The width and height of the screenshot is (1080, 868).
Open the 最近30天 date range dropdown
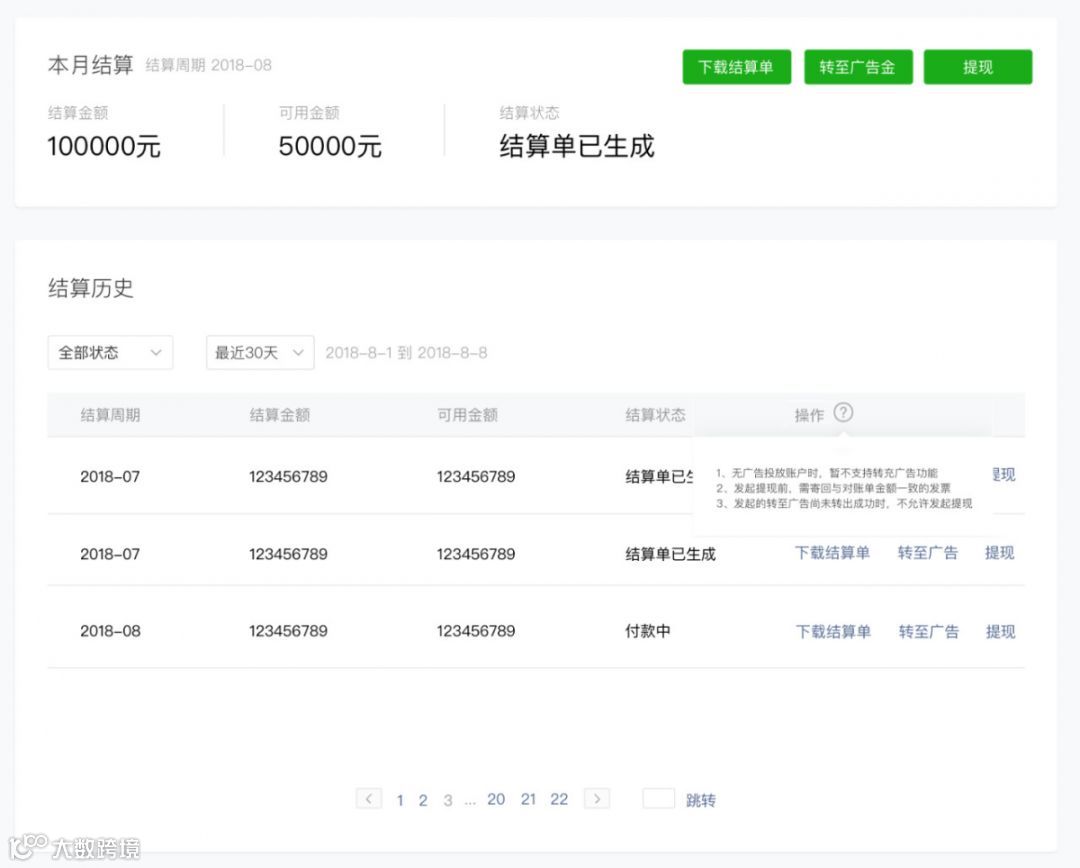click(x=260, y=353)
